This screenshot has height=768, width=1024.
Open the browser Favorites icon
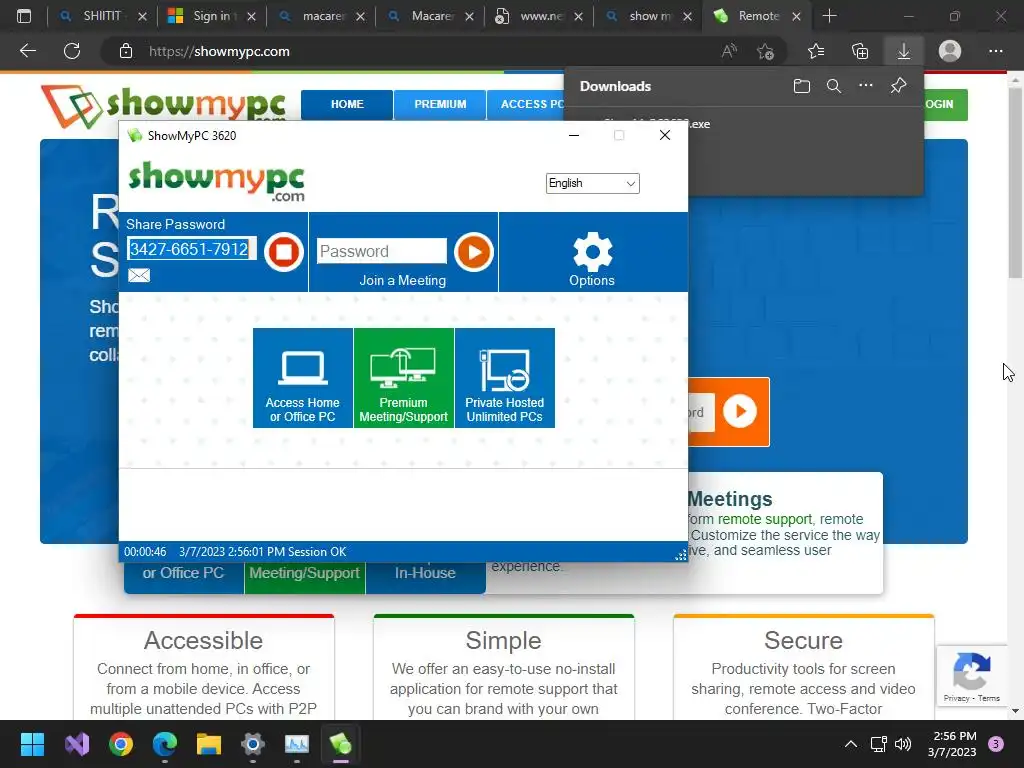click(x=816, y=51)
